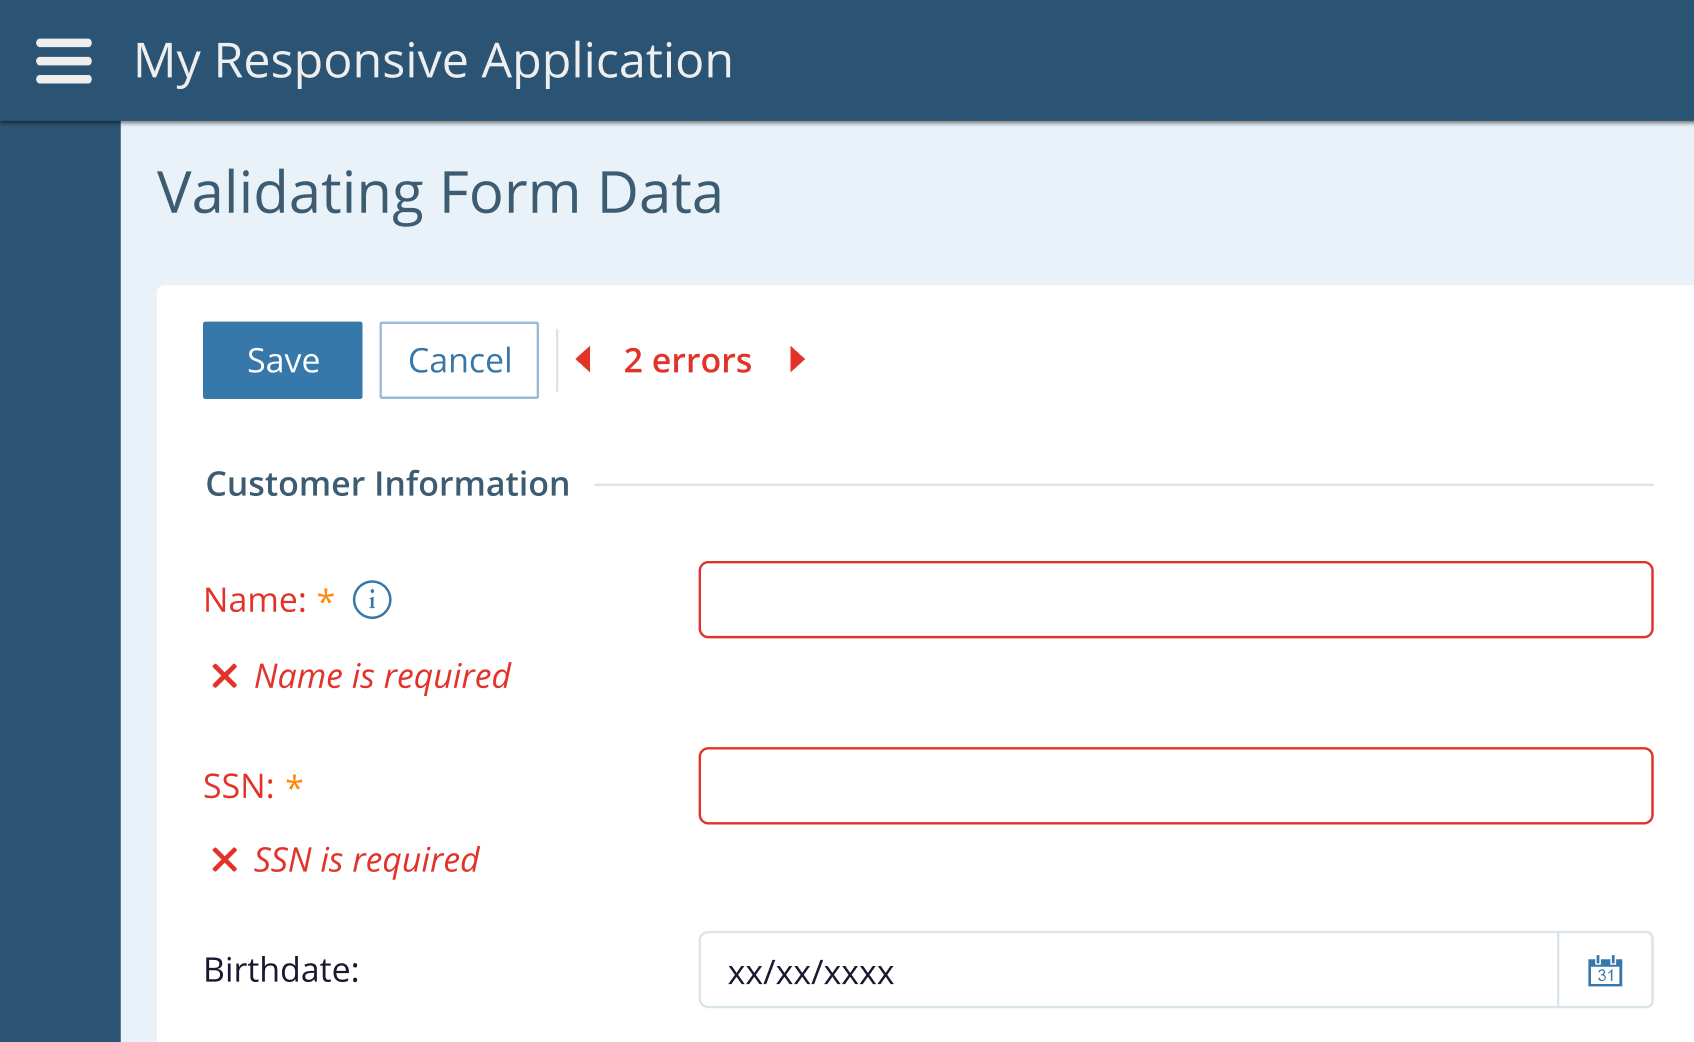Click the info icon beside Name
The height and width of the screenshot is (1042, 1694).
pyautogui.click(x=372, y=600)
